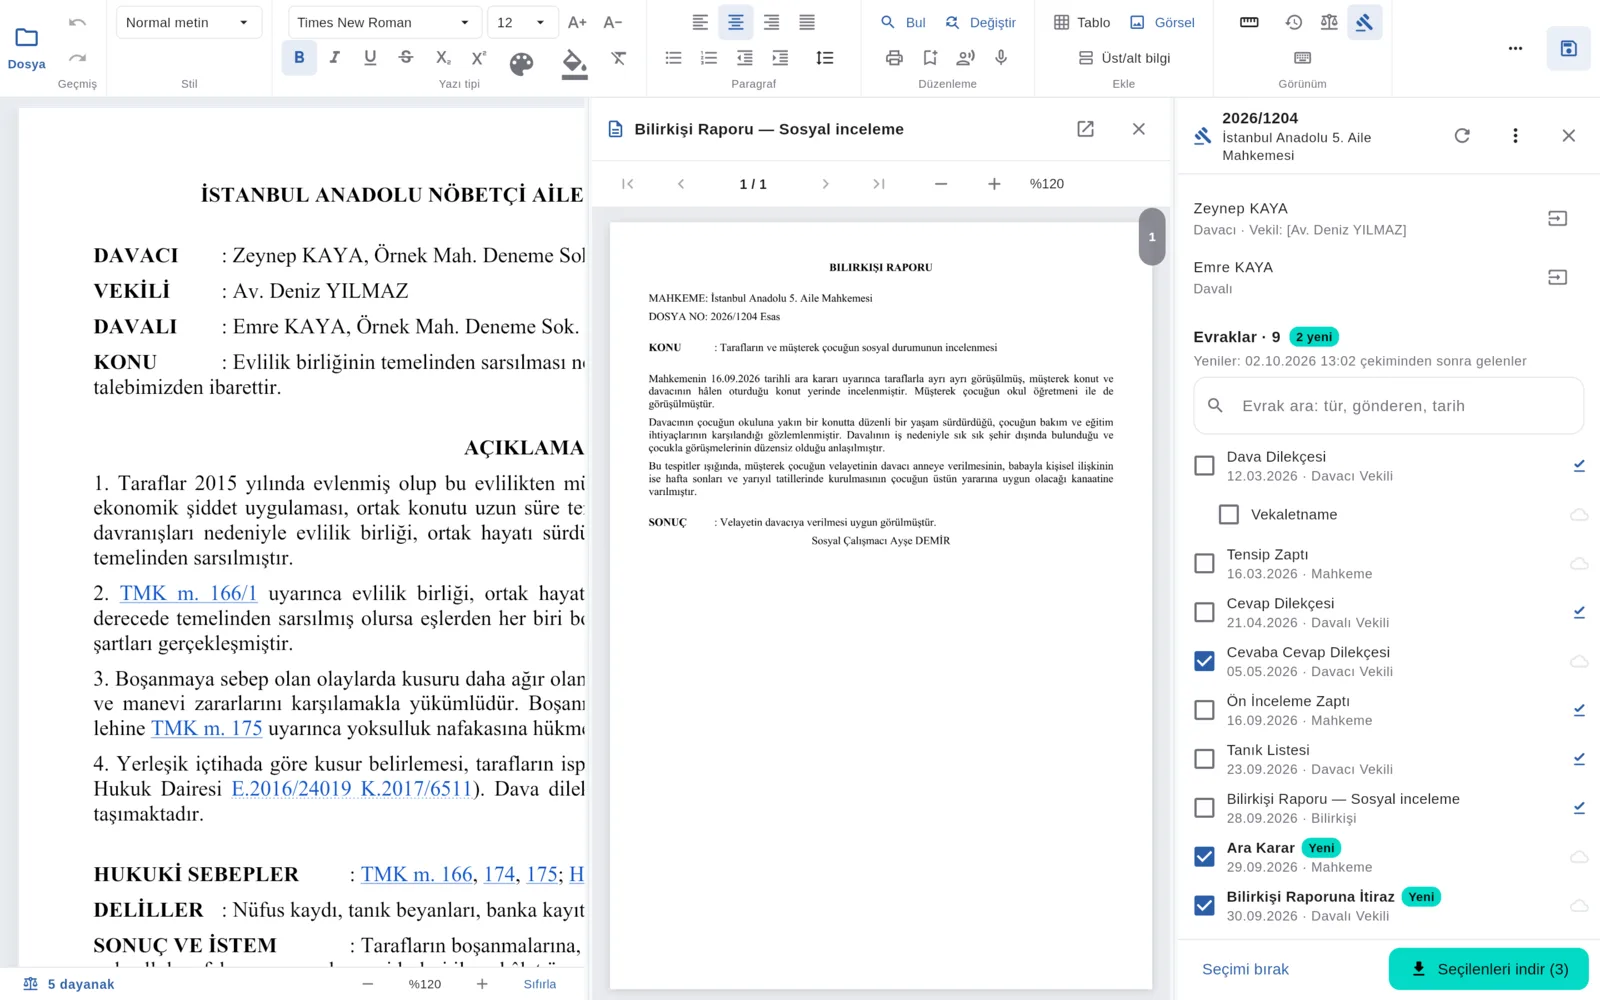Pick the fill color swatch

575,64
